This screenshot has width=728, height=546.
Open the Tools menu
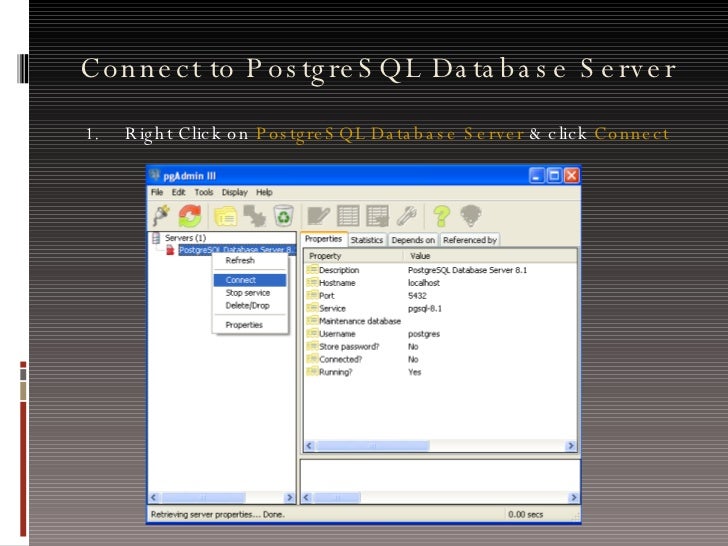204,192
